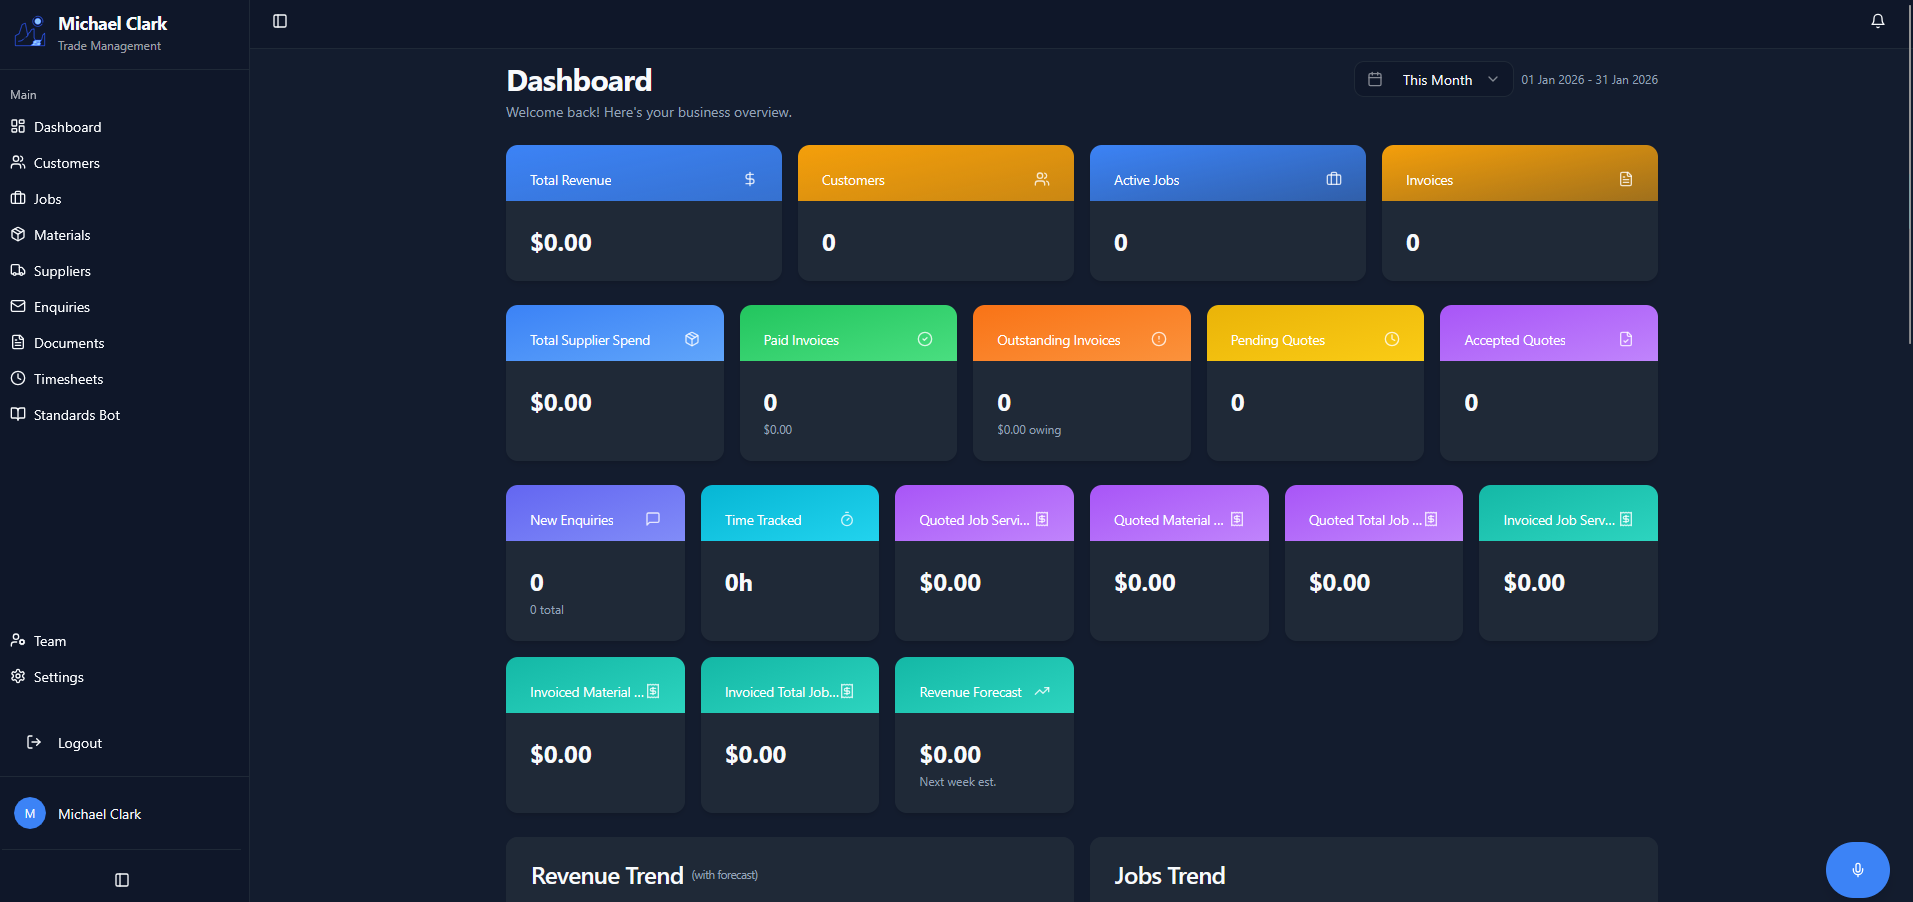Click the people icon on Customers card
Viewport: 1913px width, 902px height.
point(1041,179)
